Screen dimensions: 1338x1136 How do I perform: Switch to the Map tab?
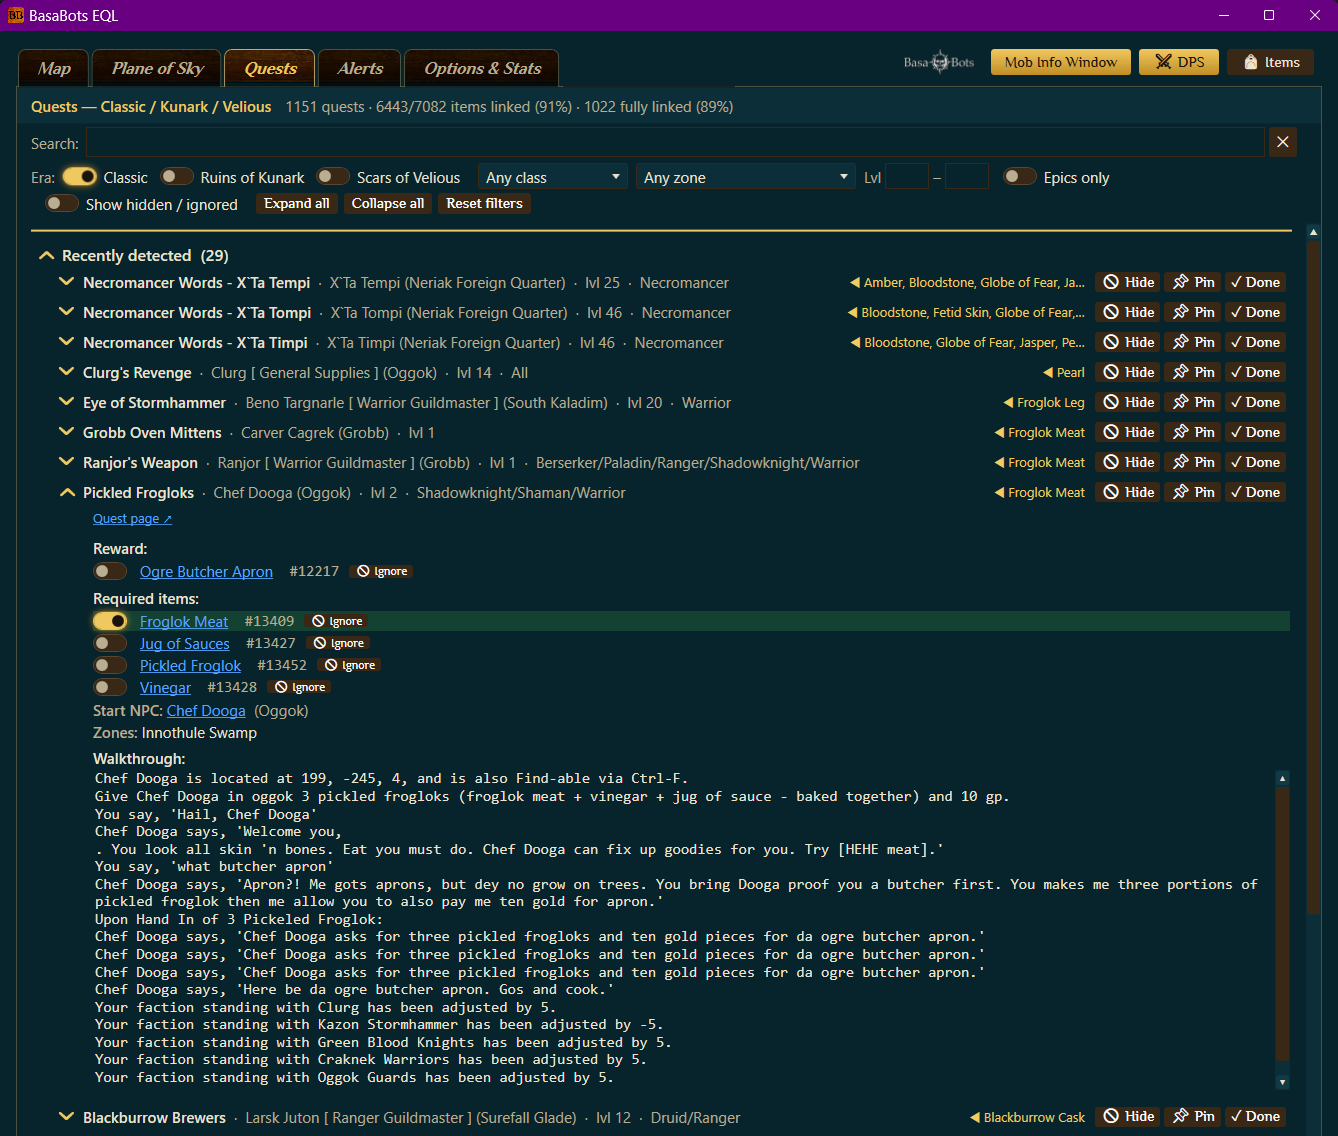[54, 68]
